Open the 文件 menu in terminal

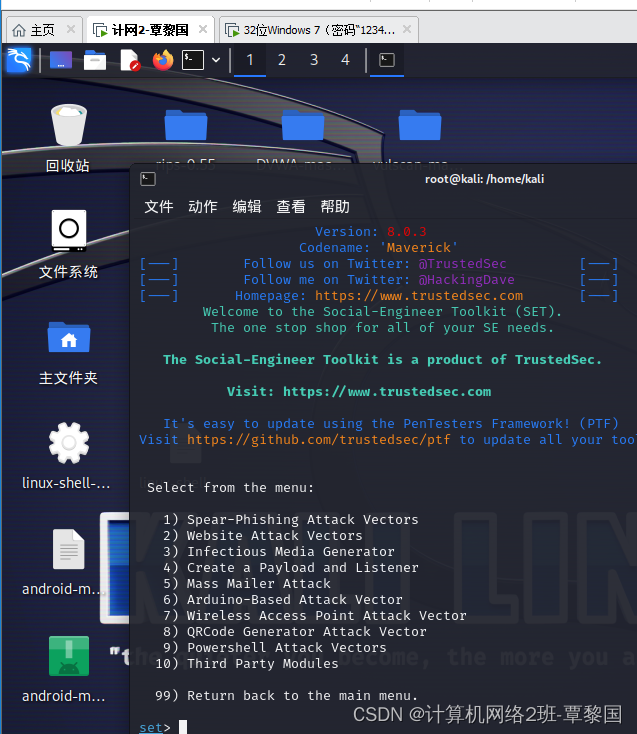coord(159,206)
